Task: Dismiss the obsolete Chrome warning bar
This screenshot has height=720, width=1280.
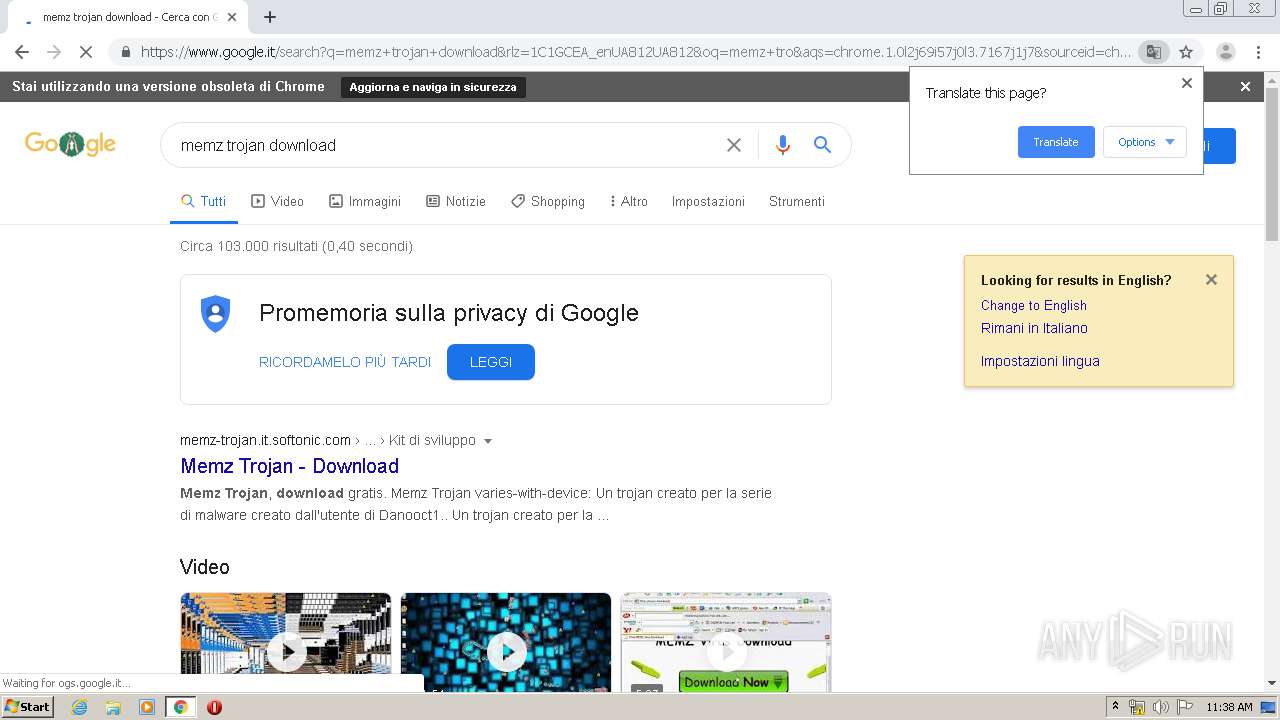Action: [x=1245, y=87]
